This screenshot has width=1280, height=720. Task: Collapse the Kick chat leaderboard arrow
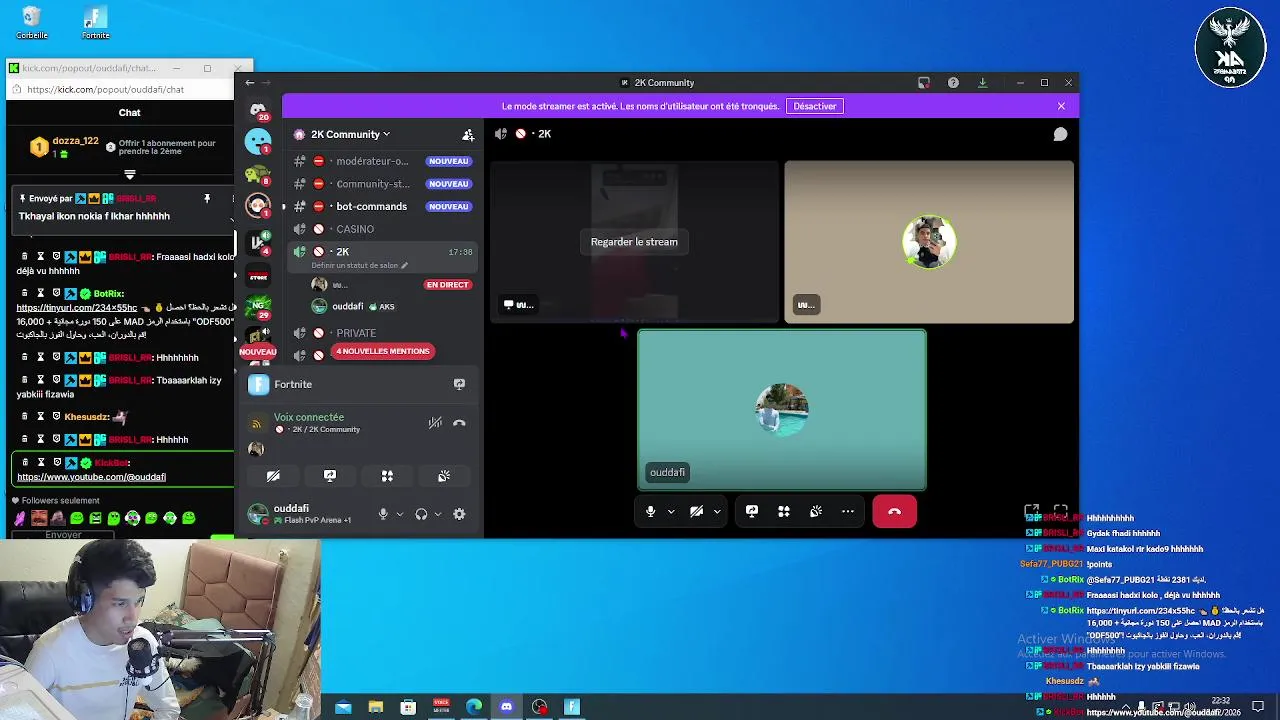click(x=130, y=174)
